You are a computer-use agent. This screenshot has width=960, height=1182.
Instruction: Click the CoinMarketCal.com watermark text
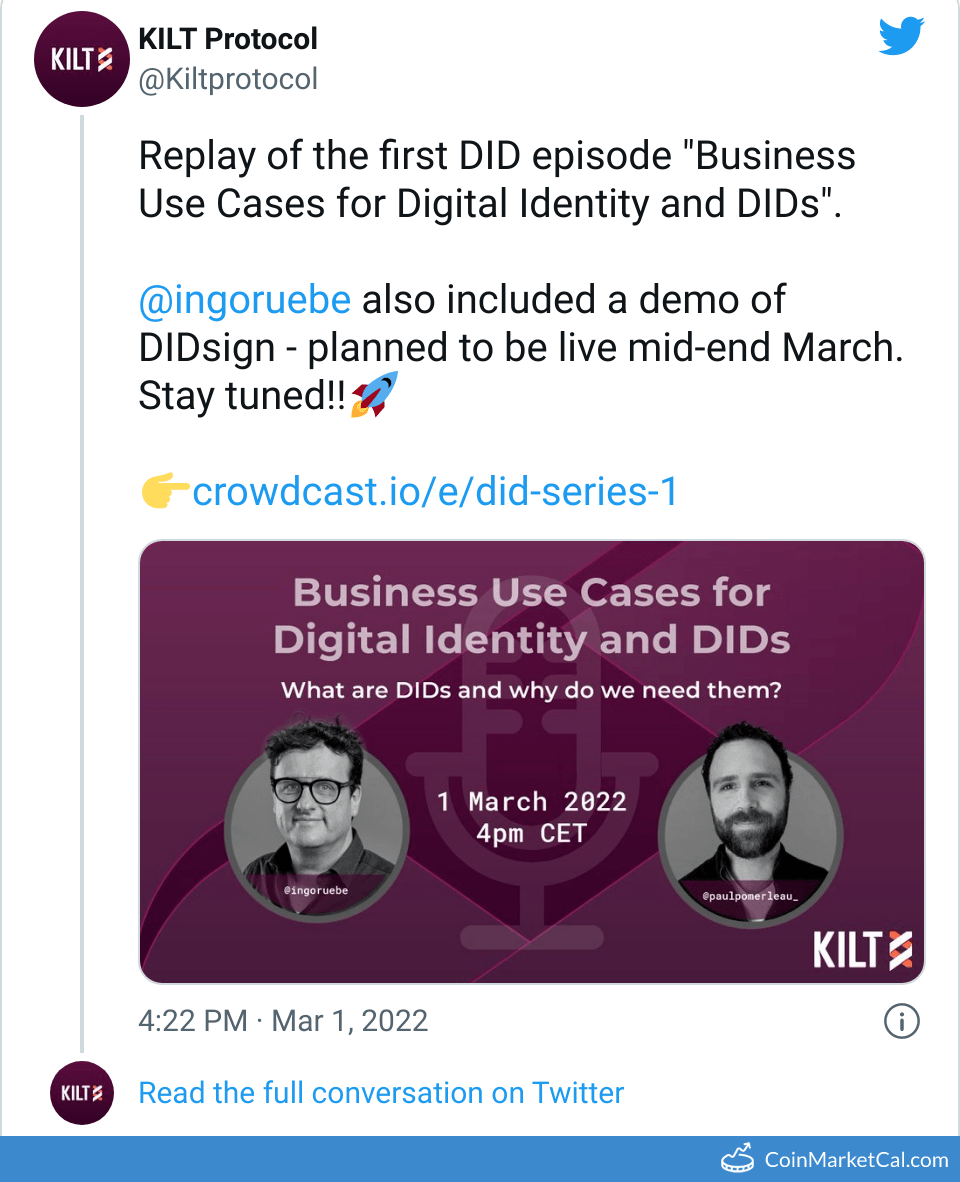pos(856,1160)
